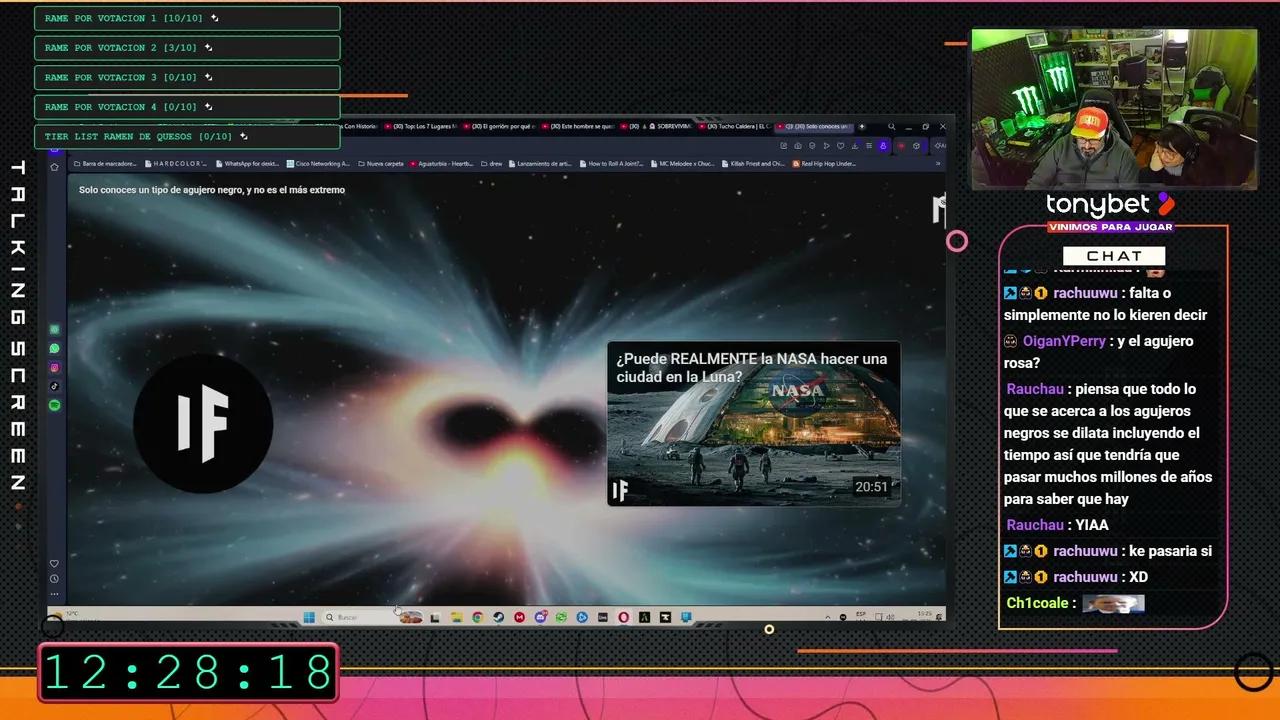The width and height of the screenshot is (1280, 720).
Task: Open the 'Real Hip Hop Under' bookmark
Action: [824, 163]
